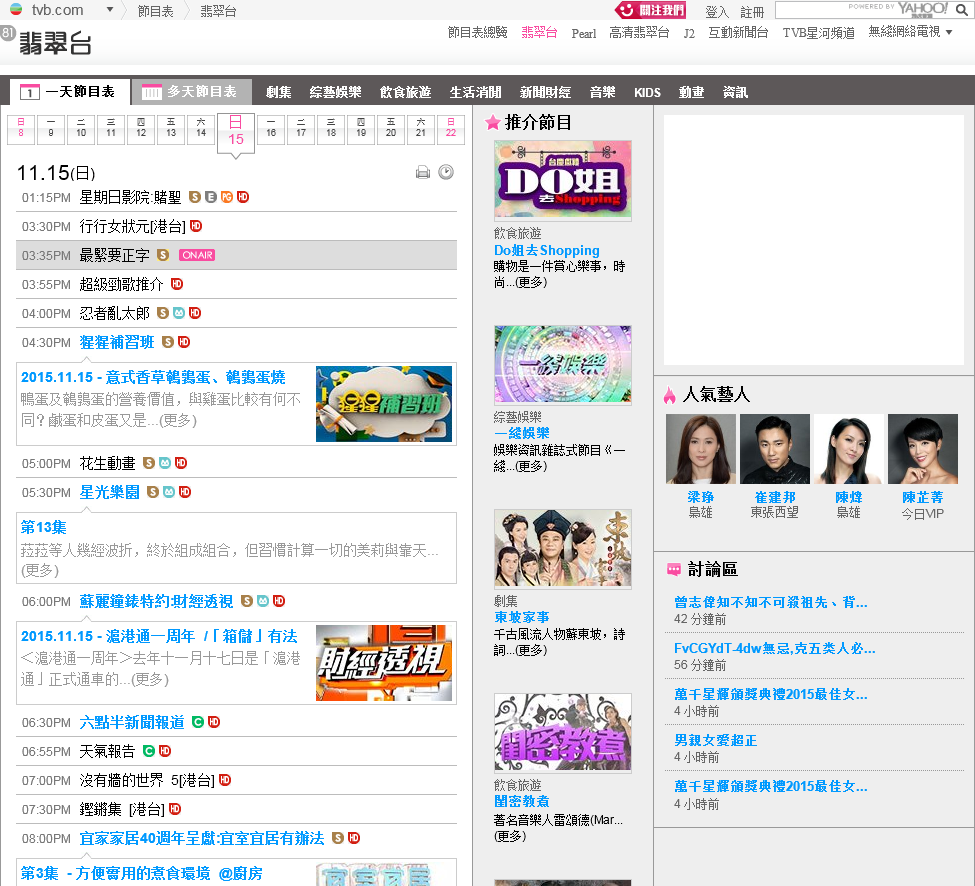
Task: Select date 8 Sunday in the date strip
Action: click(21, 129)
